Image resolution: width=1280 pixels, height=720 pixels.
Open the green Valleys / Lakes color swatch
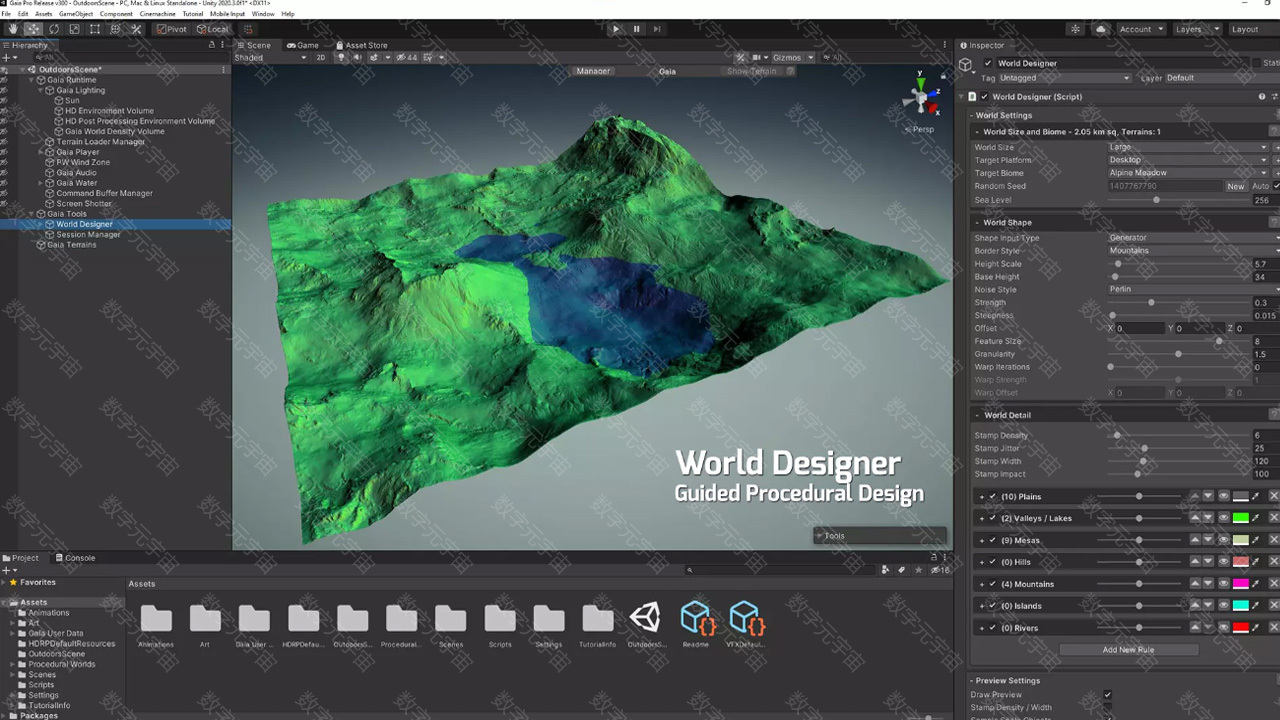(x=1241, y=518)
